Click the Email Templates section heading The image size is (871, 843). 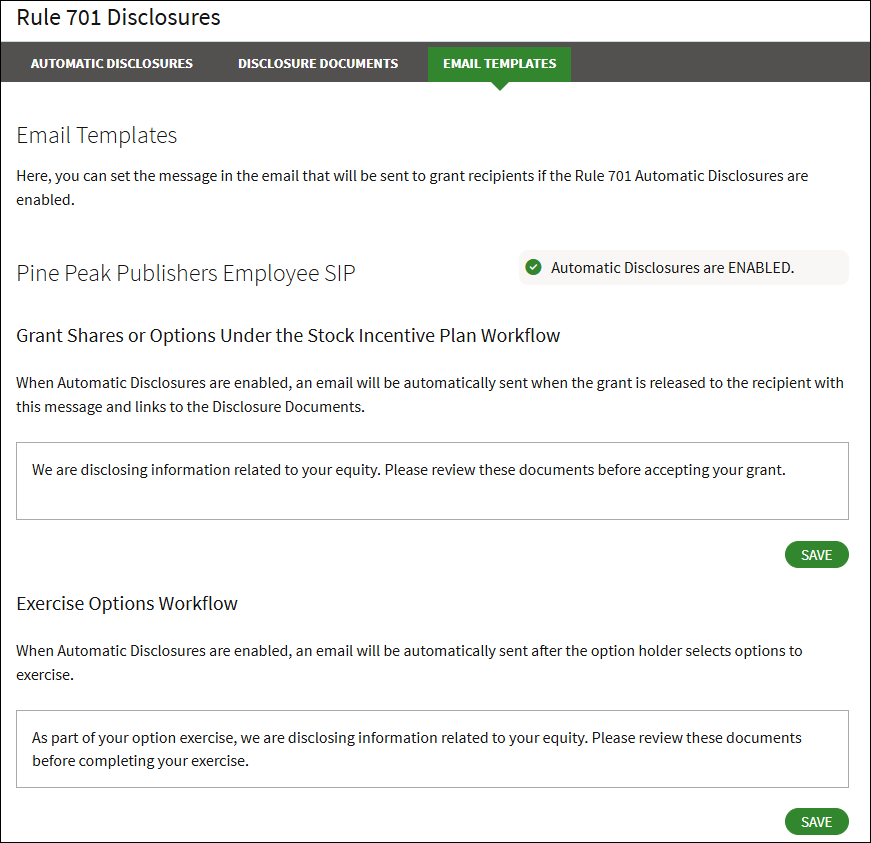[x=97, y=135]
